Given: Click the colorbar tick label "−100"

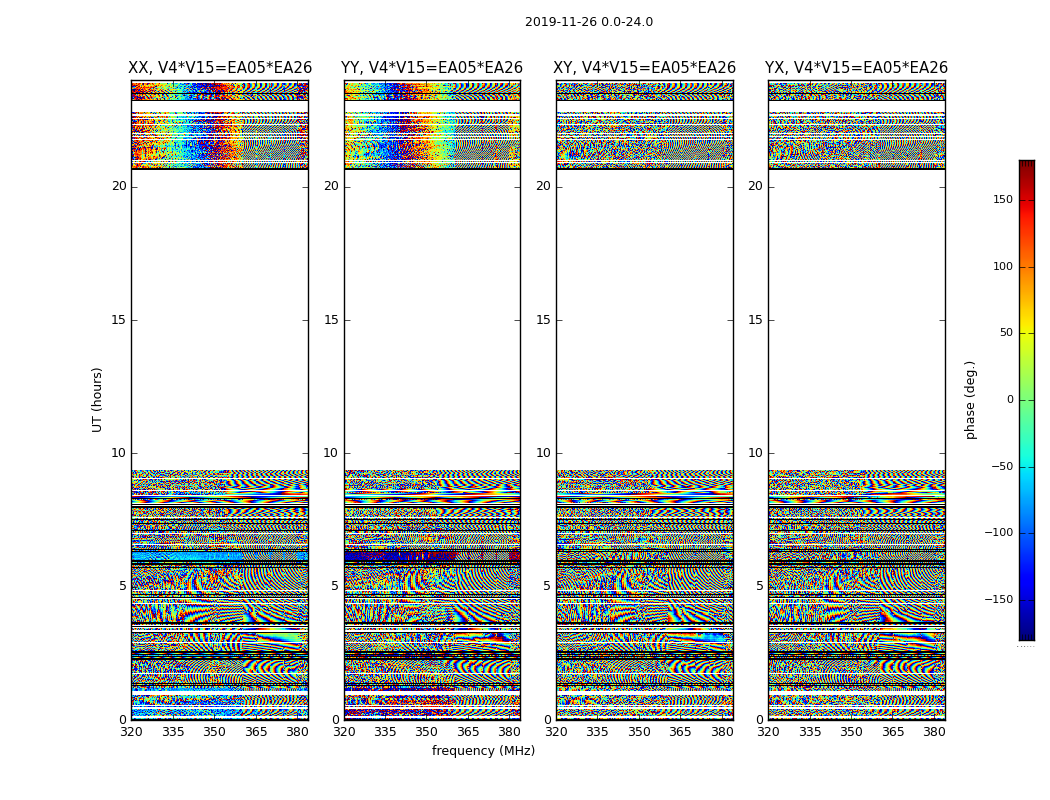Looking at the screenshot, I should coord(998,533).
